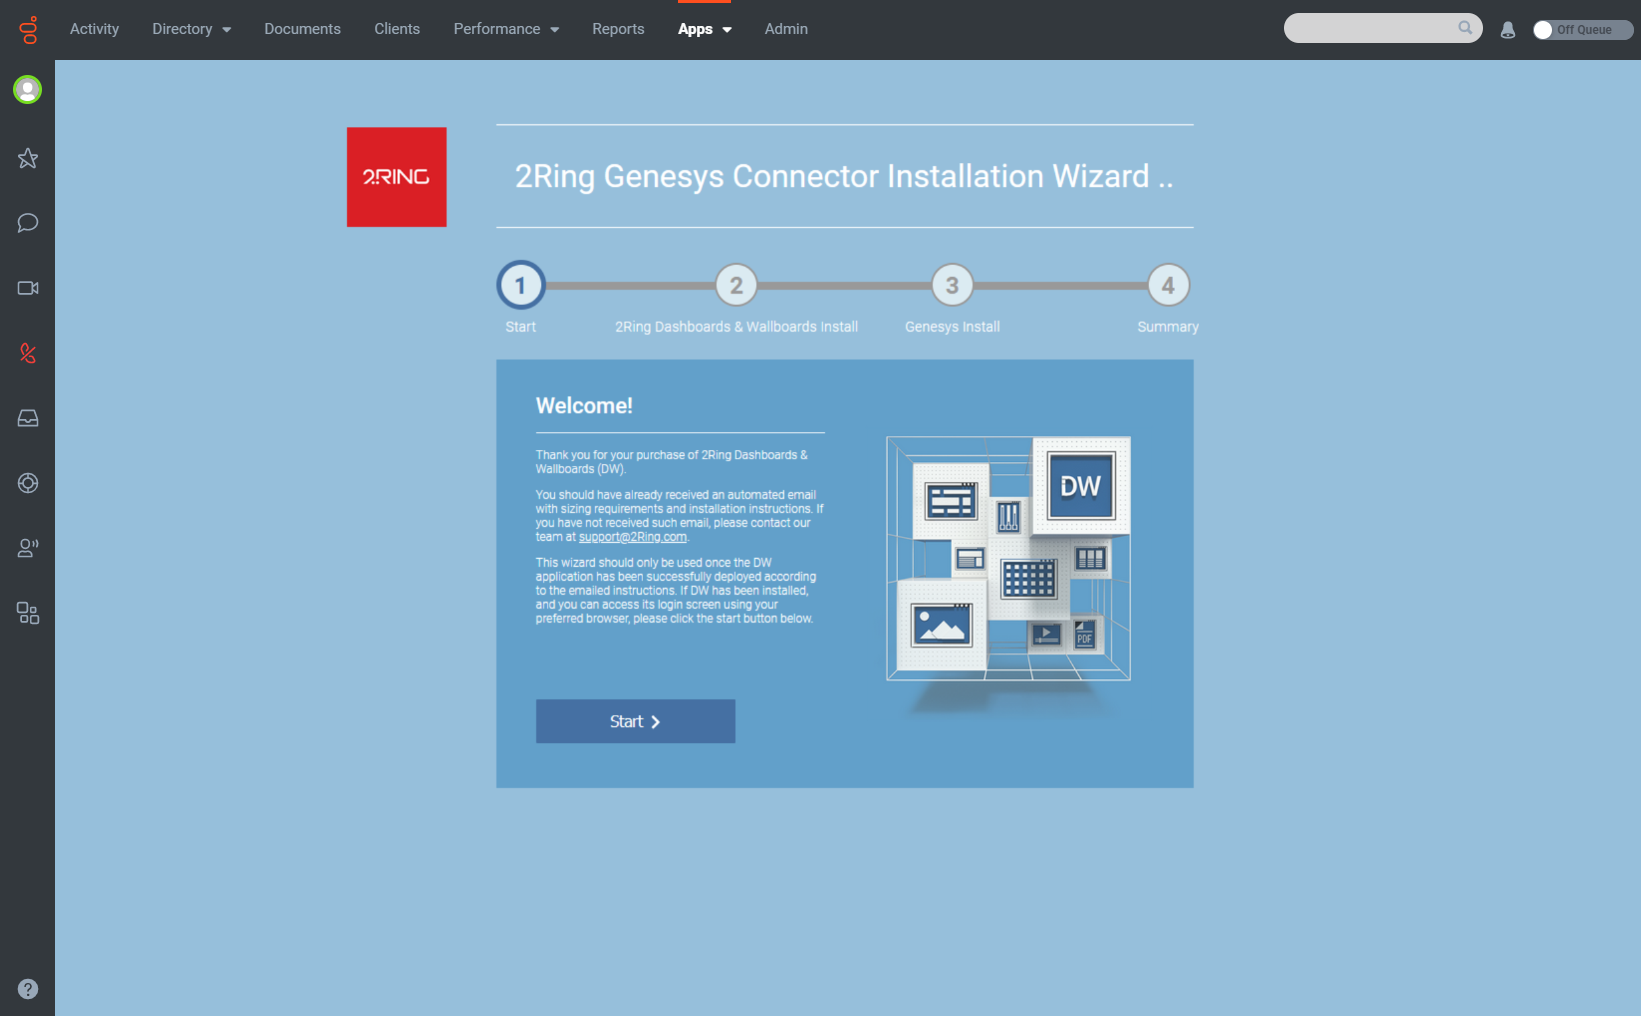Select the Favorites star icon
This screenshot has width=1641, height=1016.
[27, 158]
